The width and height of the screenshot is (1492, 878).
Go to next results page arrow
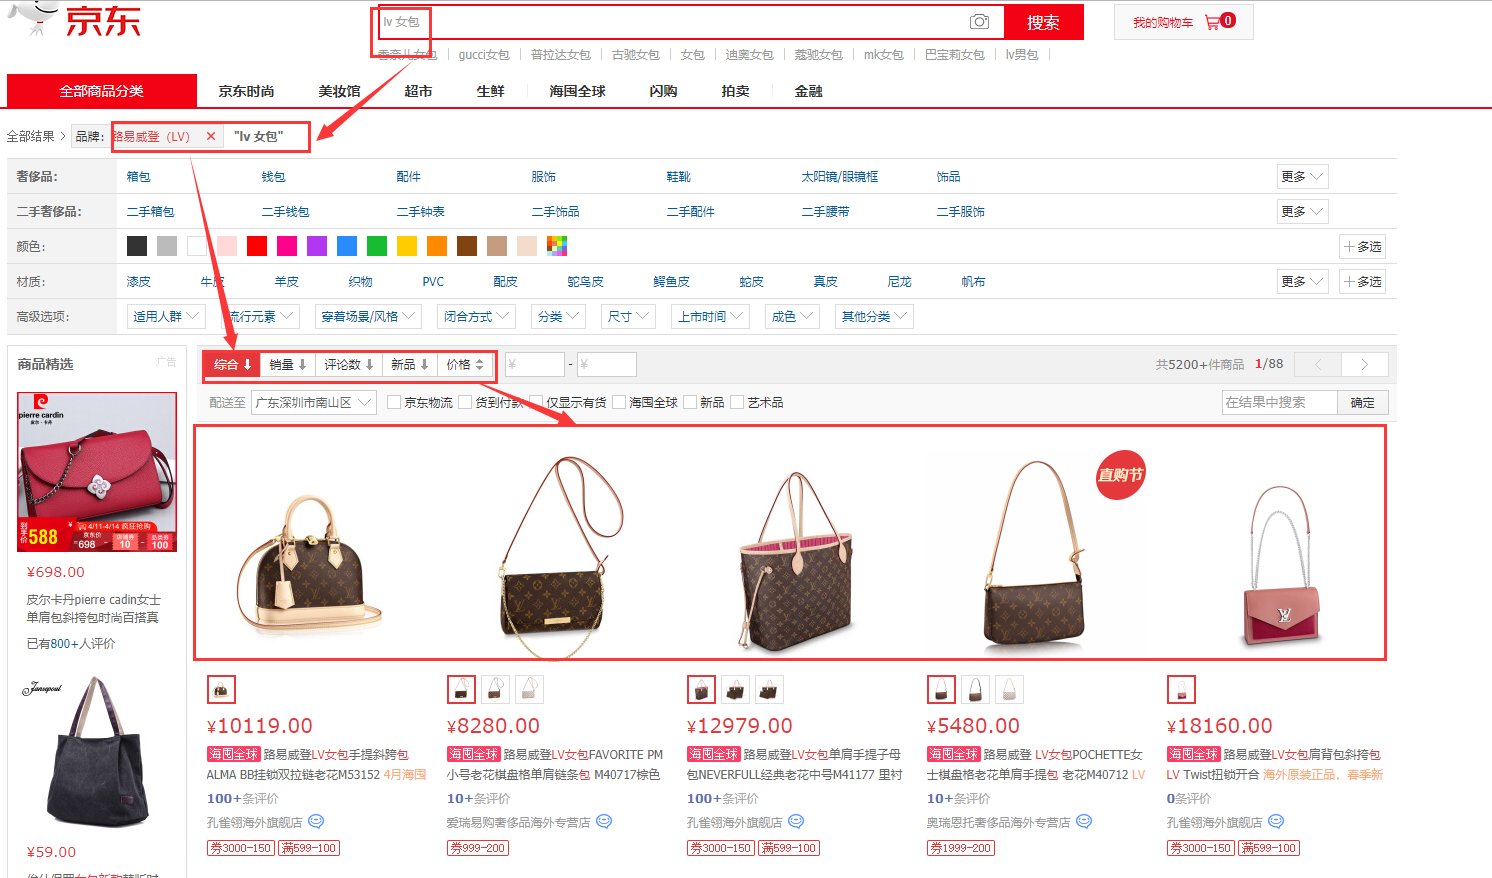click(1364, 365)
